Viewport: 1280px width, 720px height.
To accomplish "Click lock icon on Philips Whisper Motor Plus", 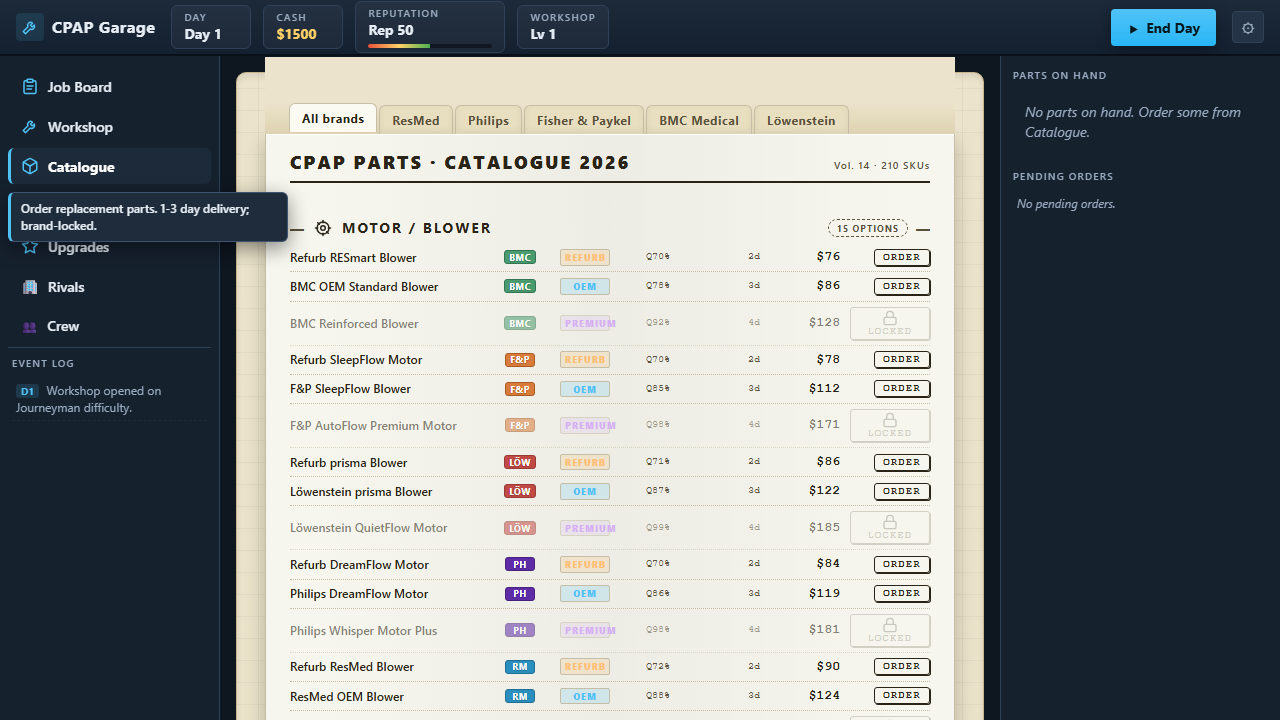I will pyautogui.click(x=890, y=625).
